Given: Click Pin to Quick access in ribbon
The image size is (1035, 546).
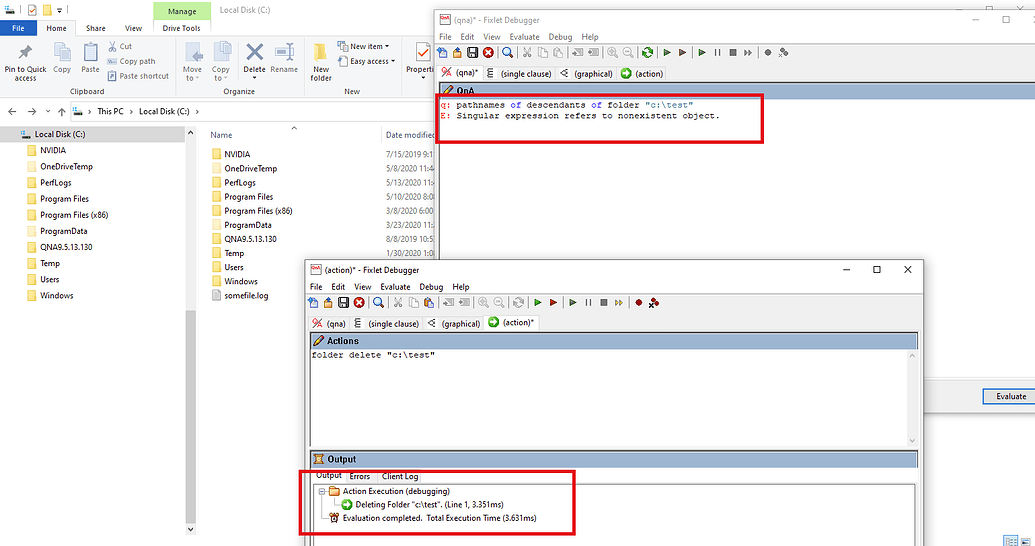Looking at the screenshot, I should click(x=25, y=63).
